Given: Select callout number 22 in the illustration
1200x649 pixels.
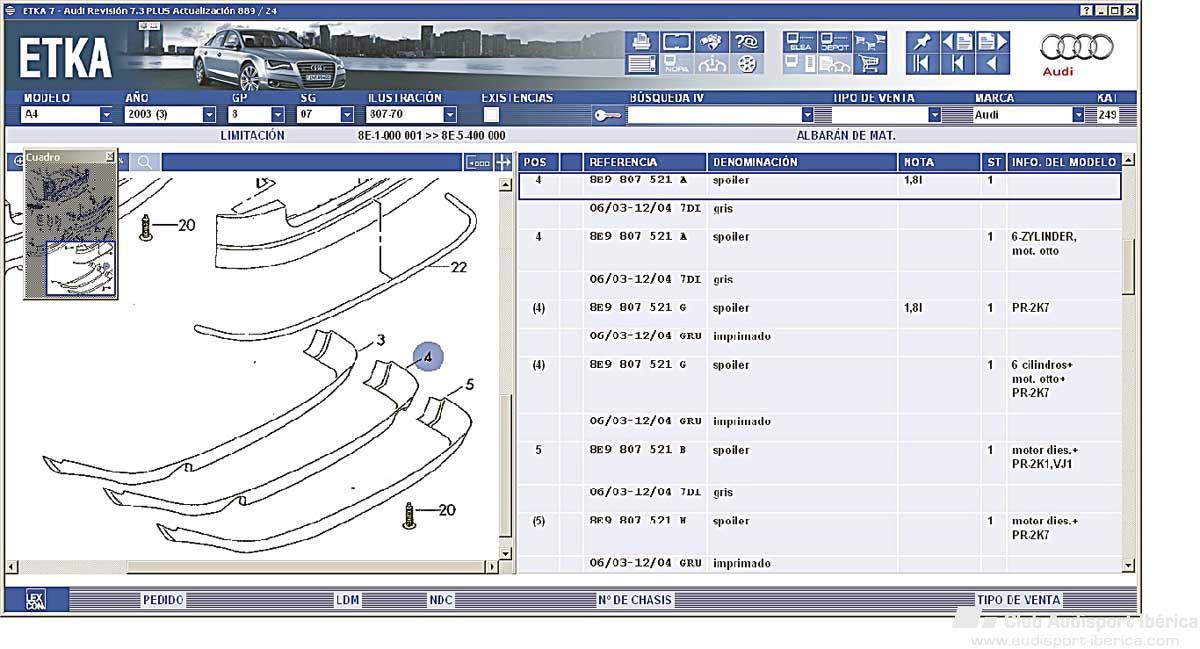Looking at the screenshot, I should pos(459,267).
